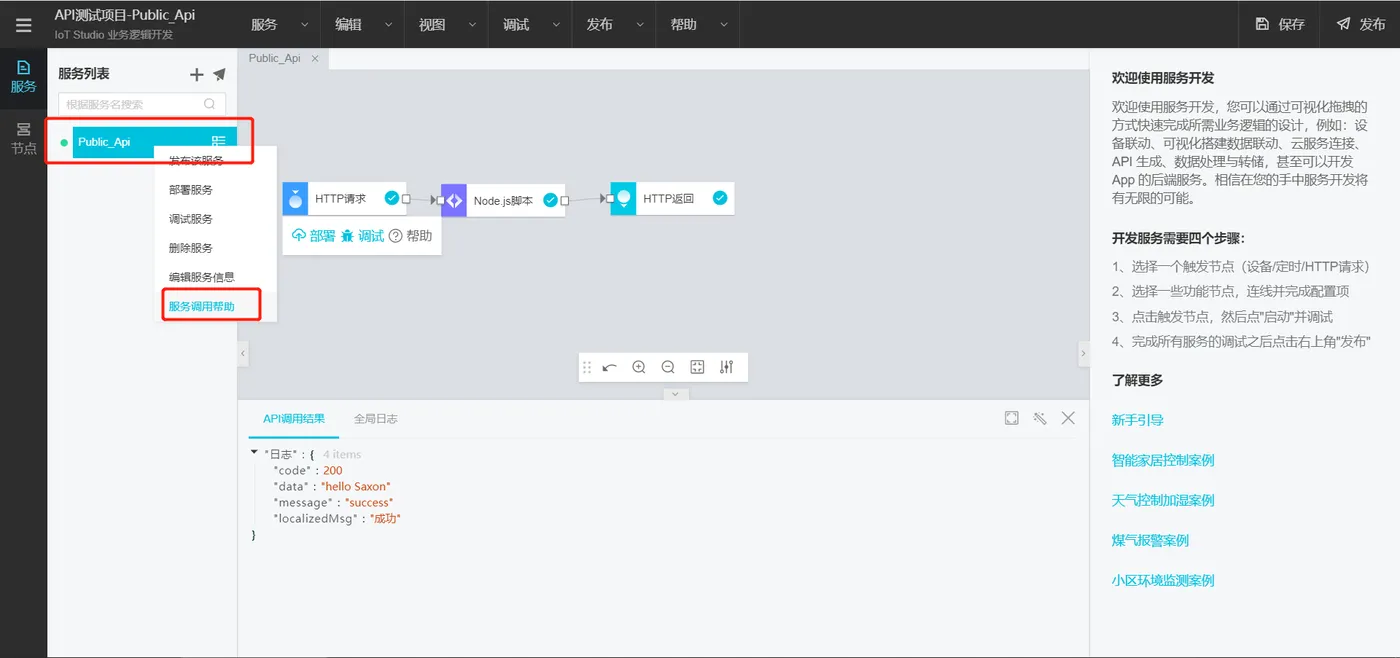
Task: Choose 服务调用帮助 from context menu
Action: [x=201, y=306]
